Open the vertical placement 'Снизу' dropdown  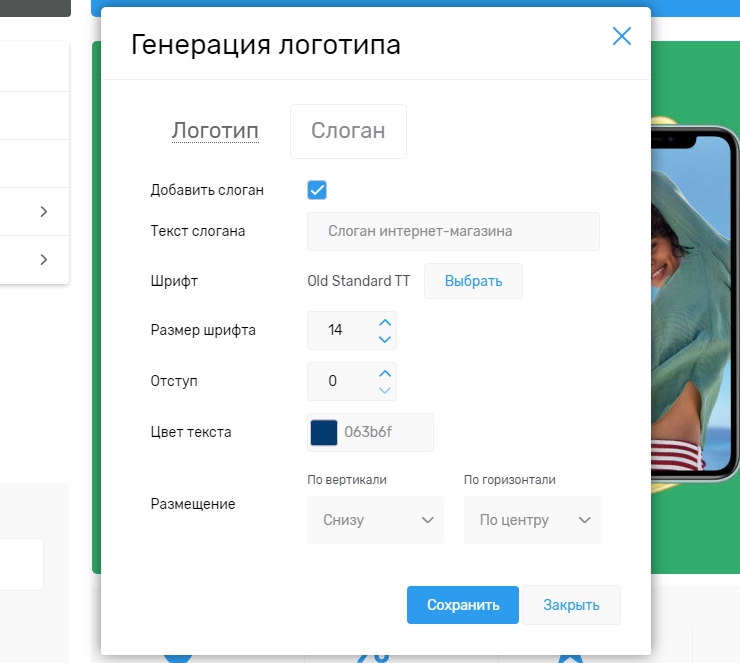(375, 520)
